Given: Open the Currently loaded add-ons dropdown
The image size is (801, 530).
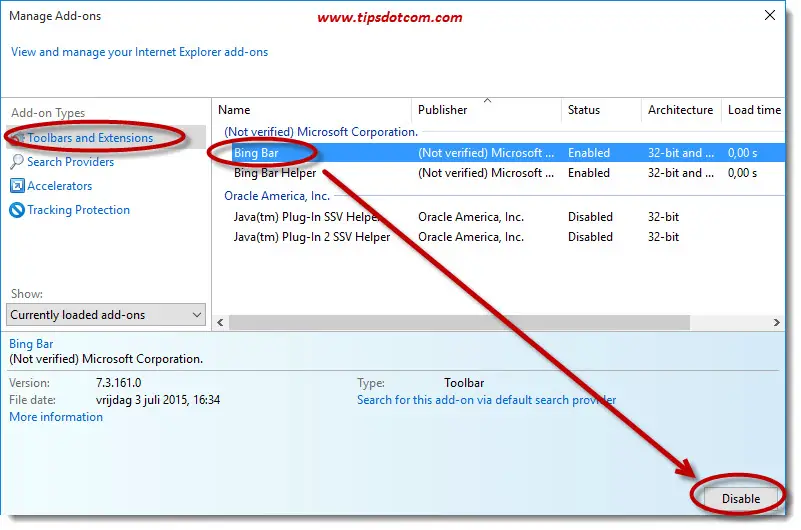Looking at the screenshot, I should point(106,315).
